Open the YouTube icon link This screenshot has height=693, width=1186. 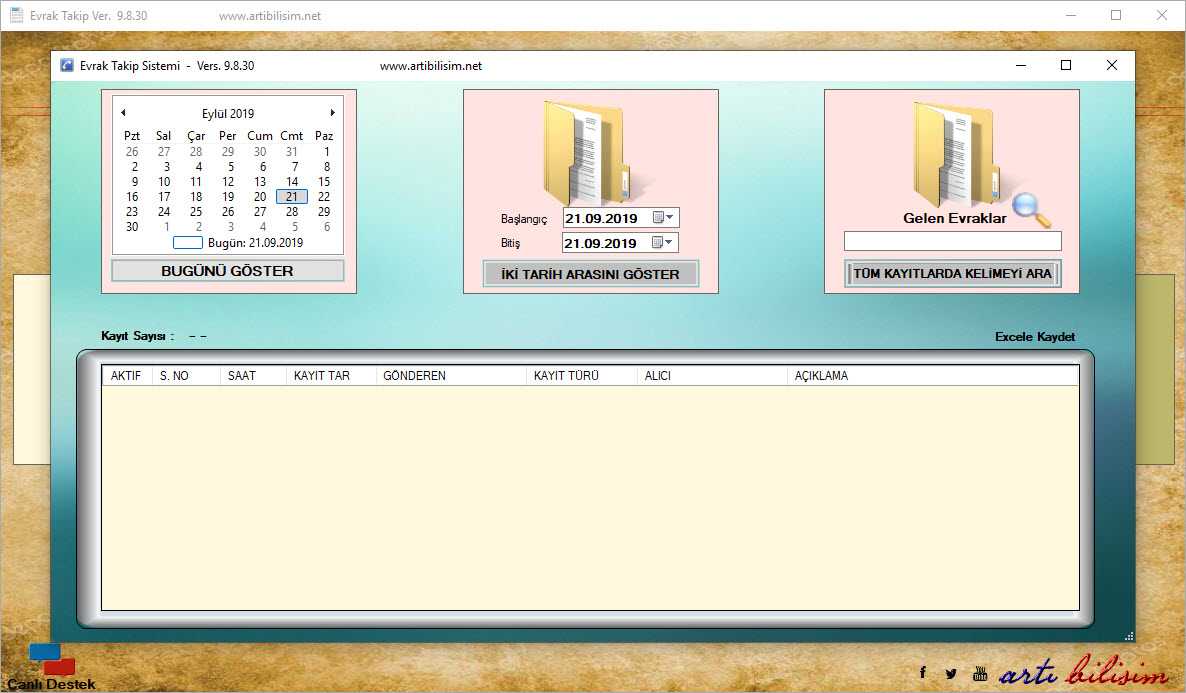pyautogui.click(x=979, y=673)
